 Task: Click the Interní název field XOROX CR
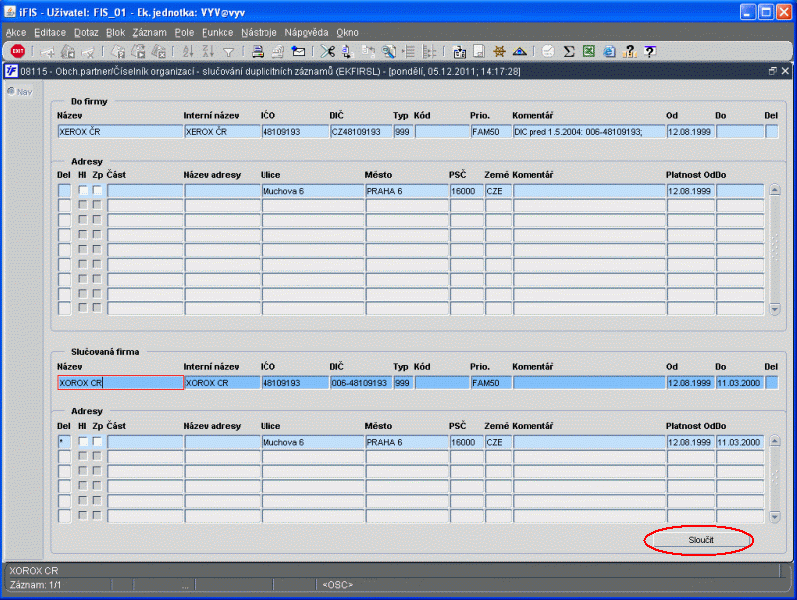click(222, 383)
